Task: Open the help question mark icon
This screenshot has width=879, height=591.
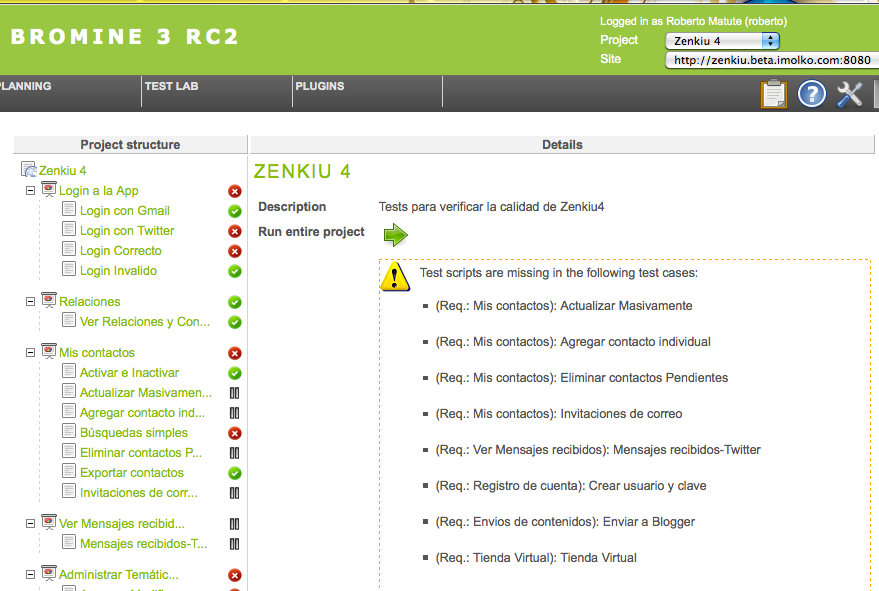Action: (812, 94)
